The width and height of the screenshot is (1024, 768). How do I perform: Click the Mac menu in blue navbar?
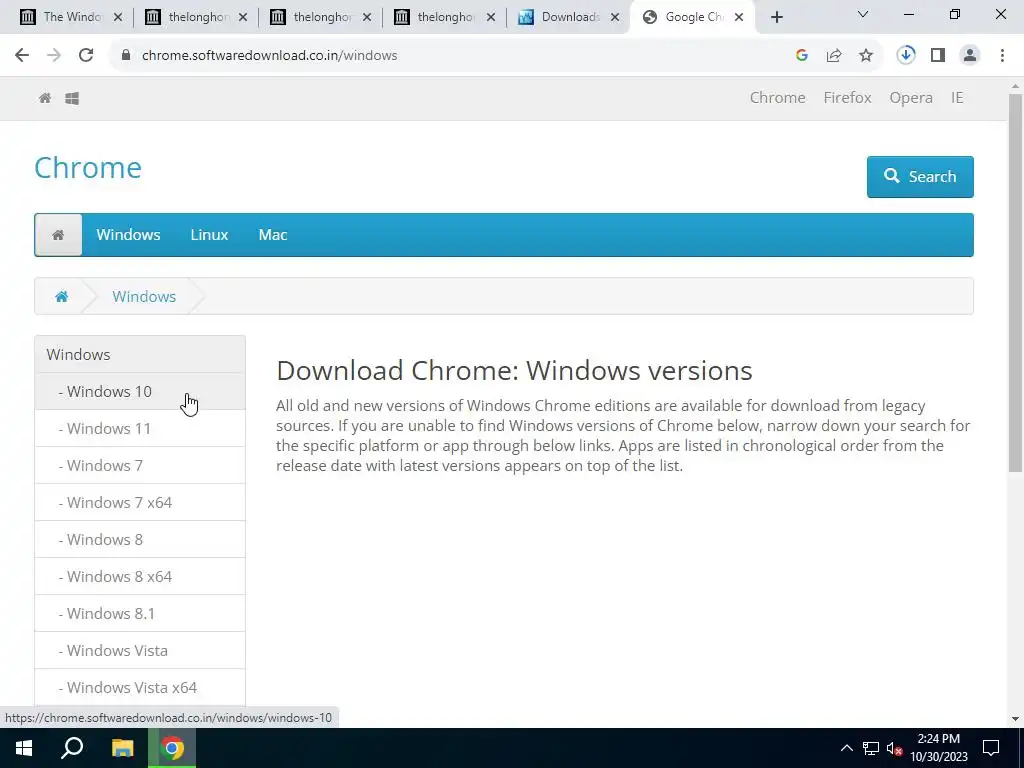pyautogui.click(x=272, y=234)
